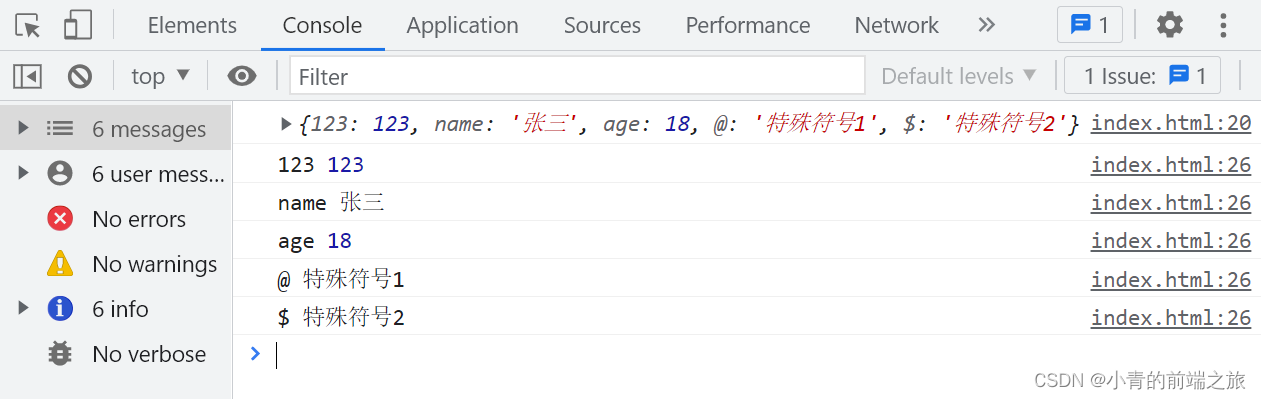This screenshot has height=399, width=1261.
Task: Switch to the Elements tab
Action: tap(192, 25)
